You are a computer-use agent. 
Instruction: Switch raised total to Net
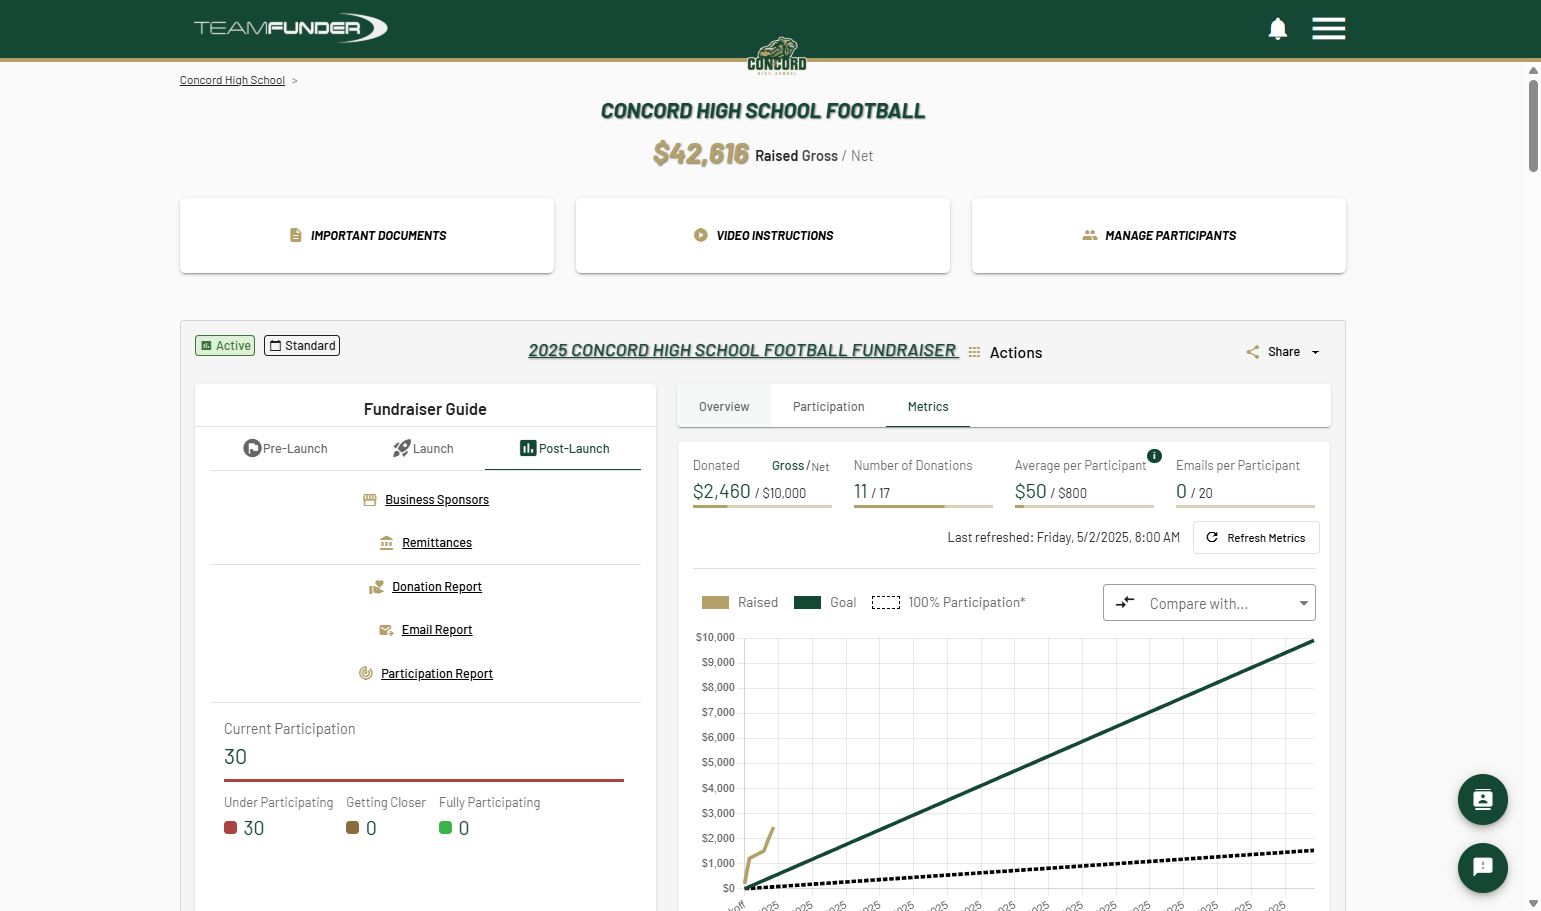(862, 156)
